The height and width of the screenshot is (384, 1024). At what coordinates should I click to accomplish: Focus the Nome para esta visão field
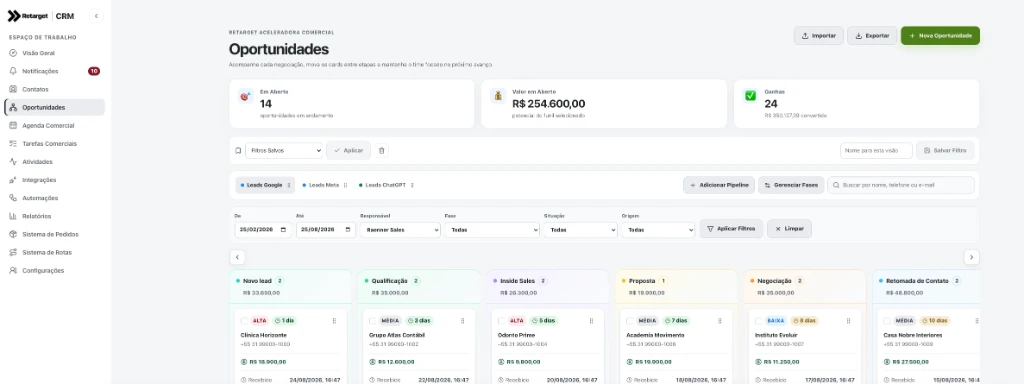876,150
